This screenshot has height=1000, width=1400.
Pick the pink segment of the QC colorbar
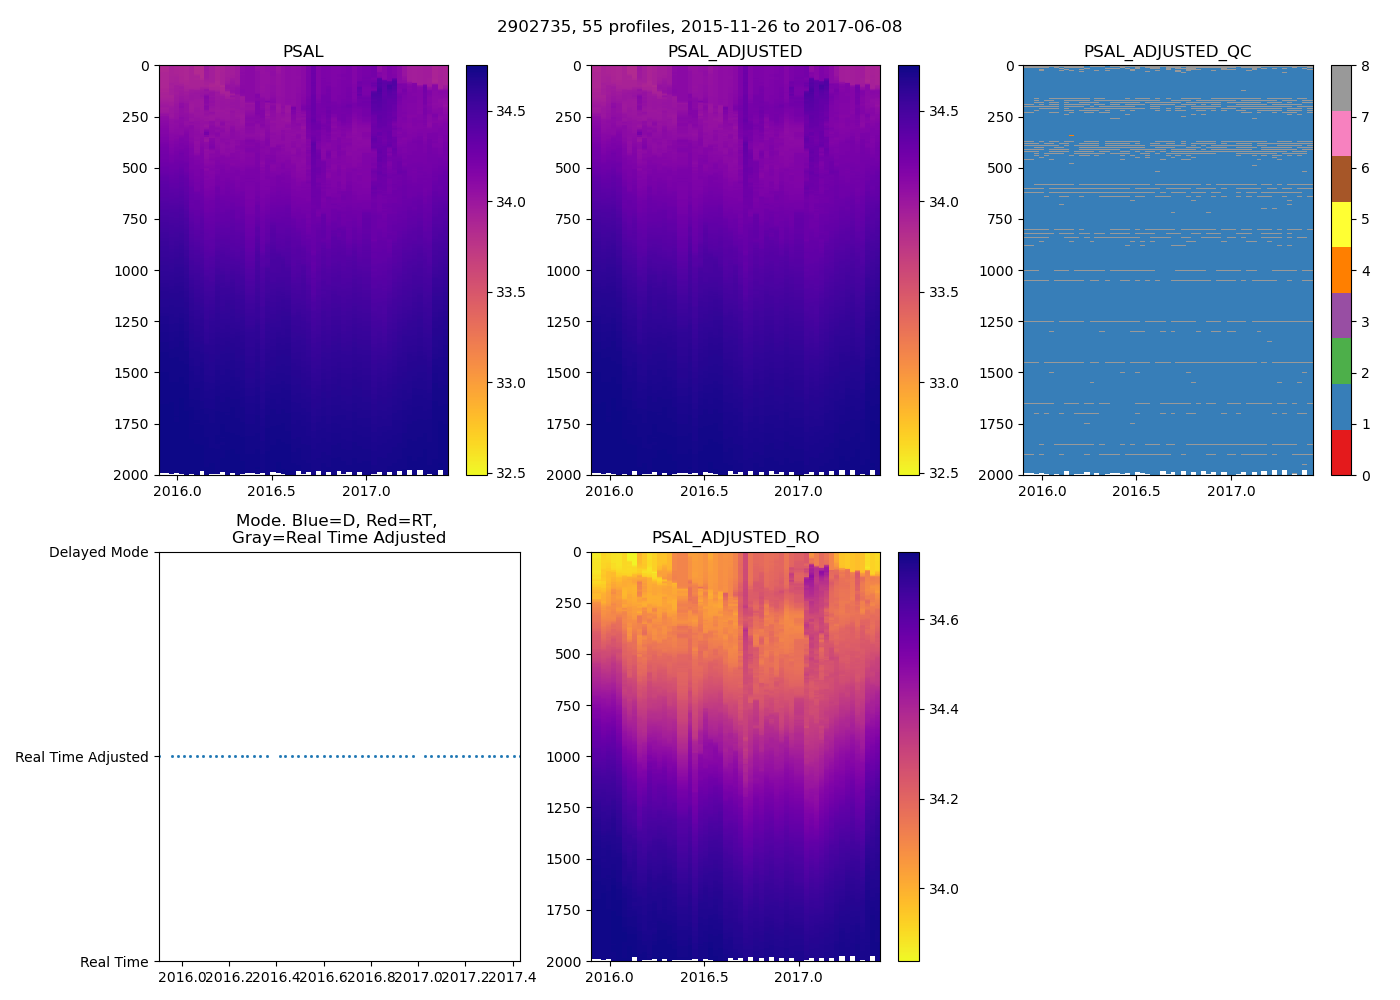point(1341,134)
